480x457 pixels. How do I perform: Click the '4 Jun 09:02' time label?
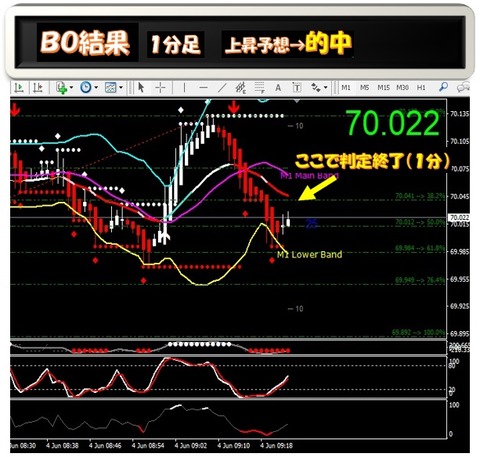coord(191,445)
